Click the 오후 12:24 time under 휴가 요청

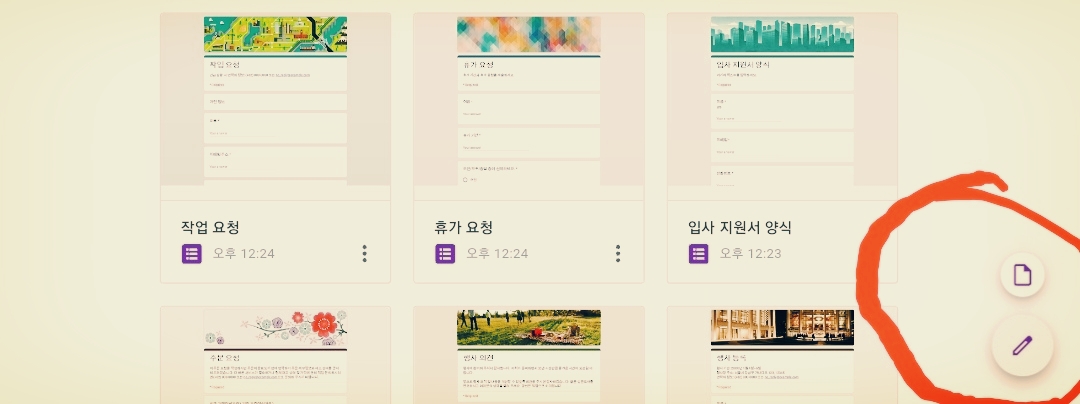point(497,254)
